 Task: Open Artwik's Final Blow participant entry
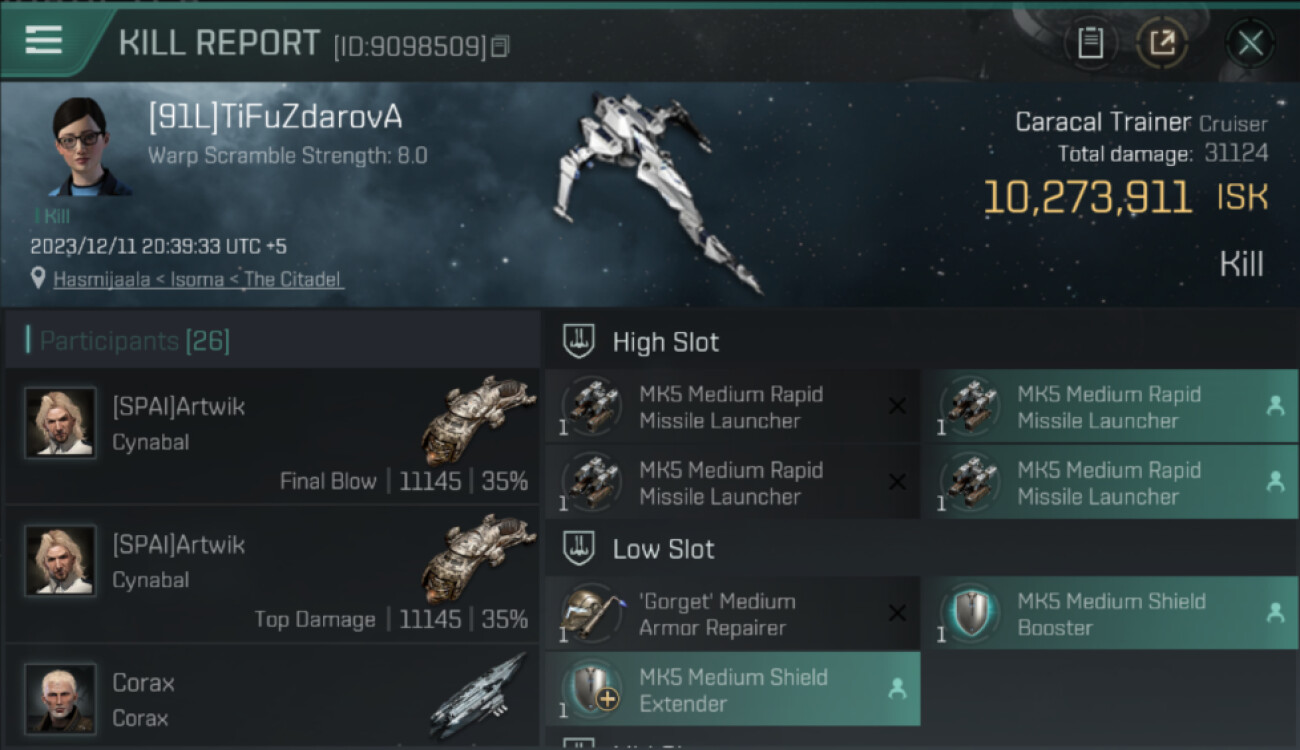[x=272, y=436]
